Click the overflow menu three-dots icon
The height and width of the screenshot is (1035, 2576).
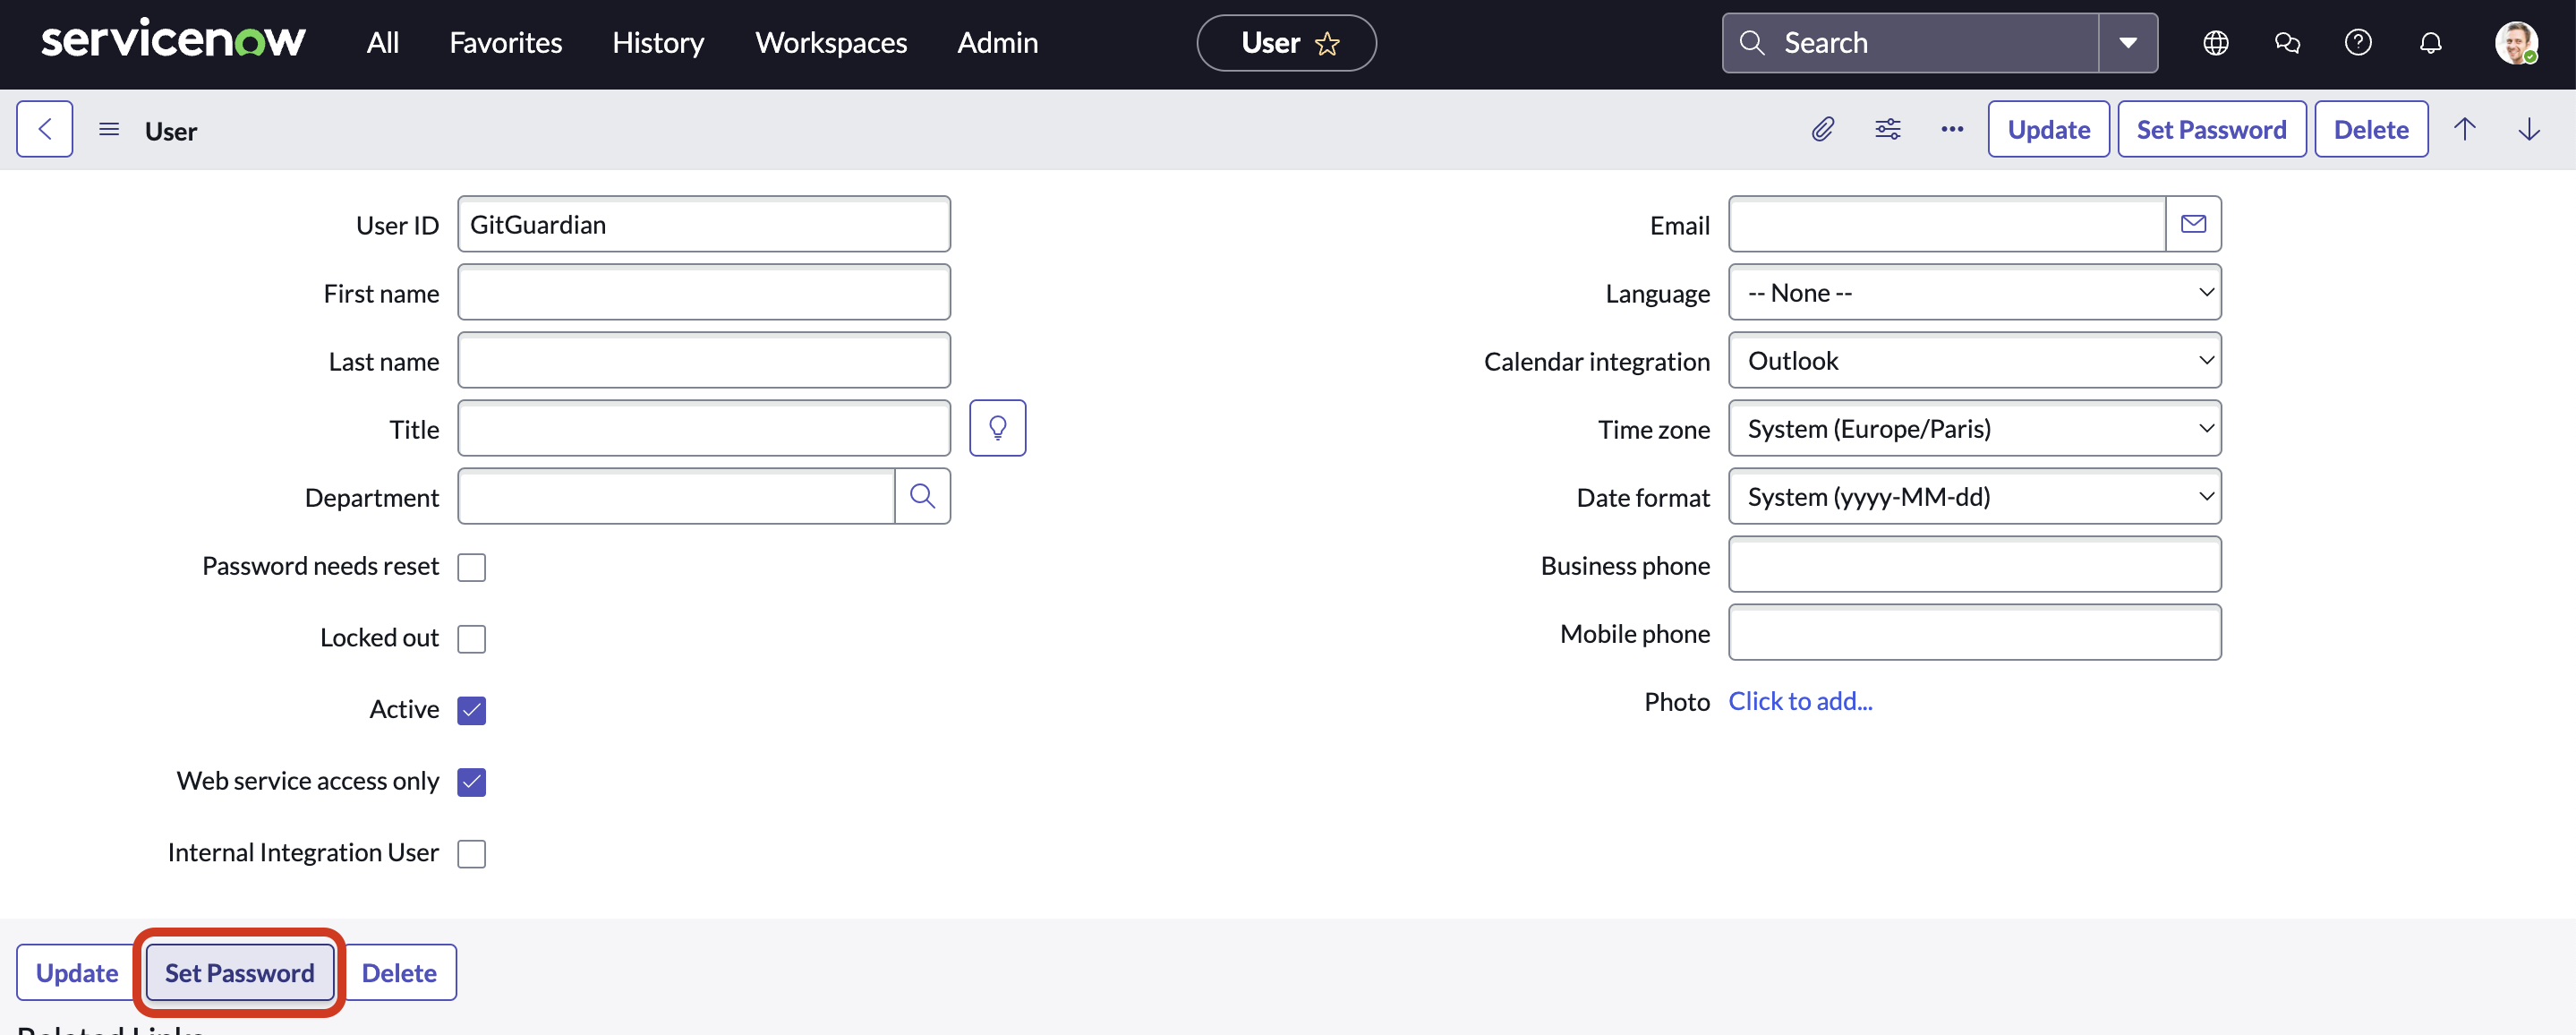[1952, 128]
